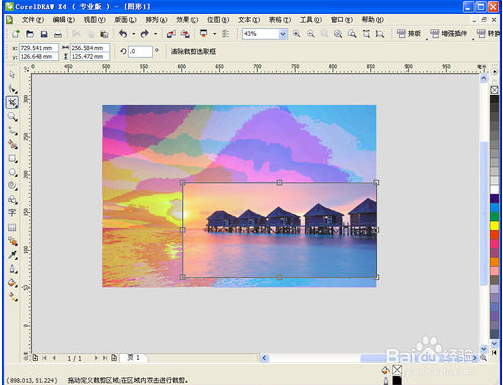Click the 清除裁剪选取框 button
Image resolution: width=503 pixels, height=385 pixels.
[193, 51]
